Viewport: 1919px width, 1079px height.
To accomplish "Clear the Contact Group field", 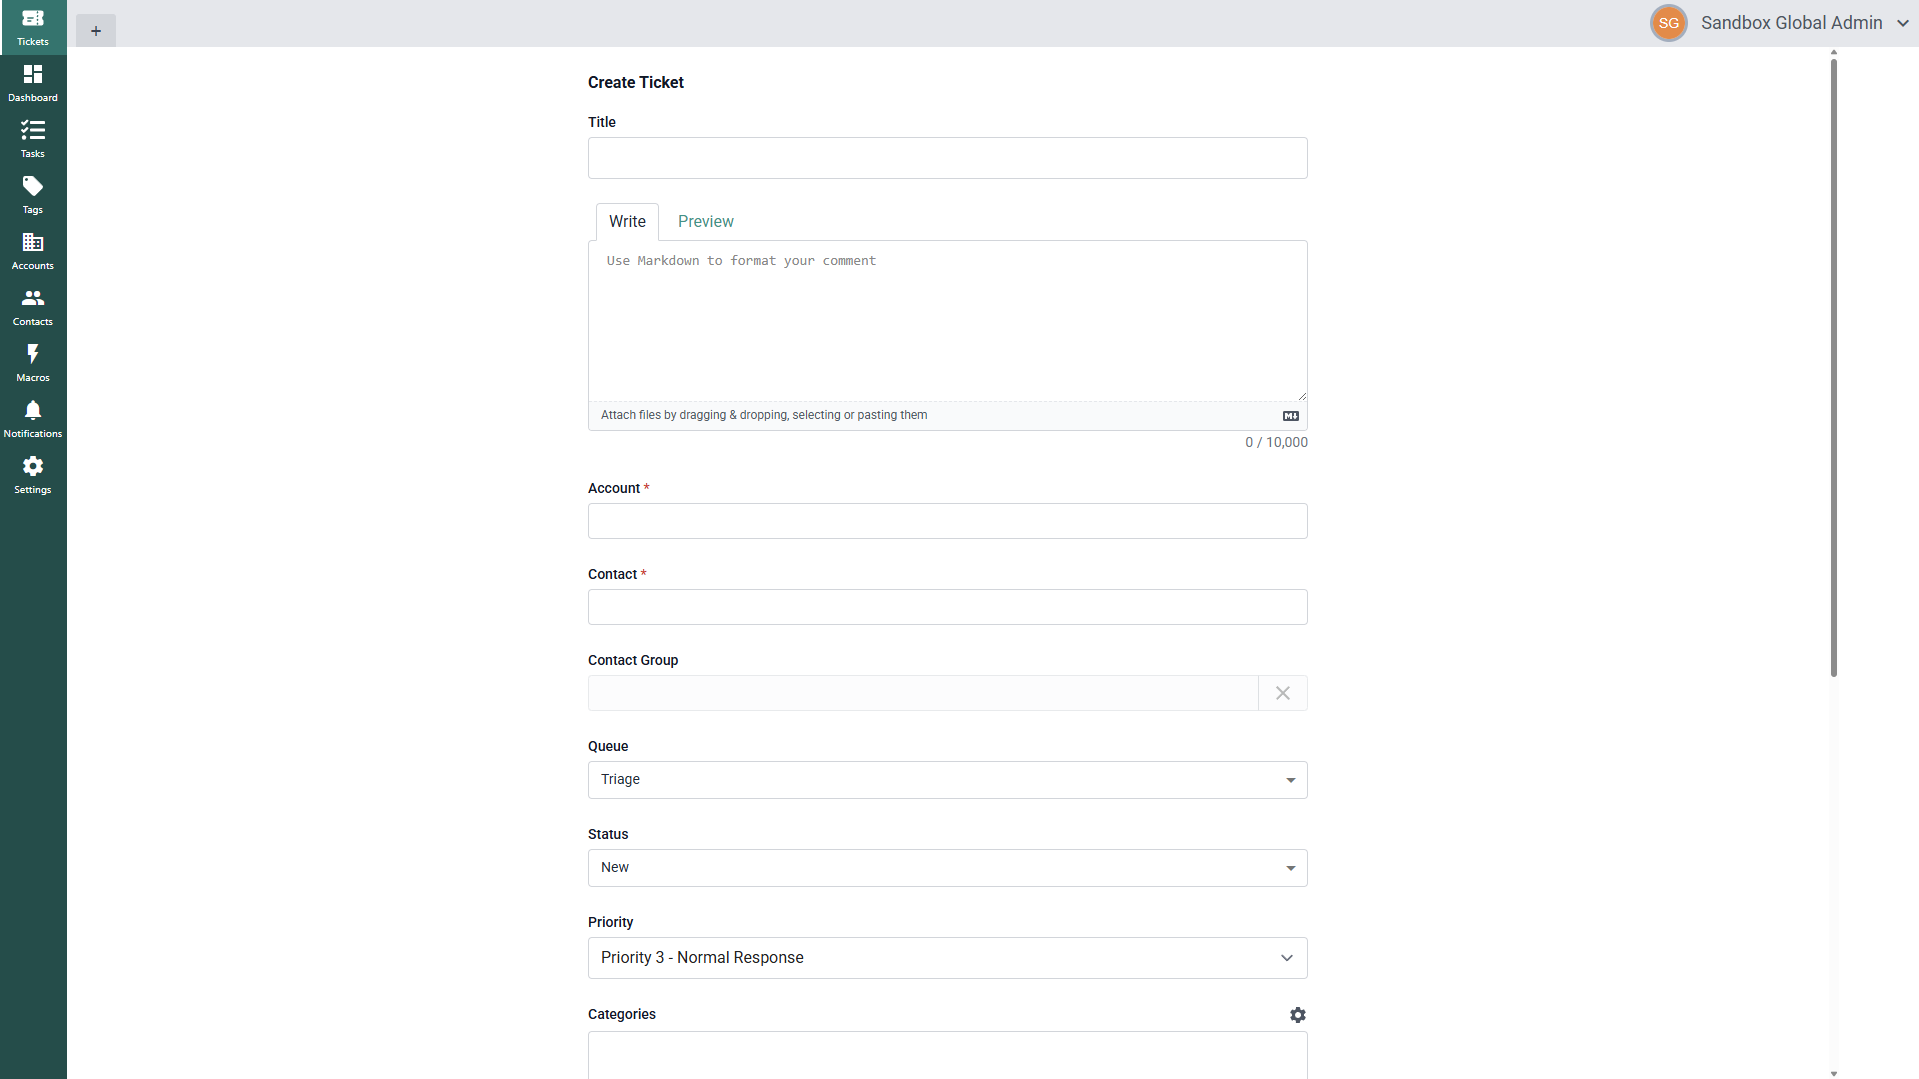I will (x=1282, y=693).
